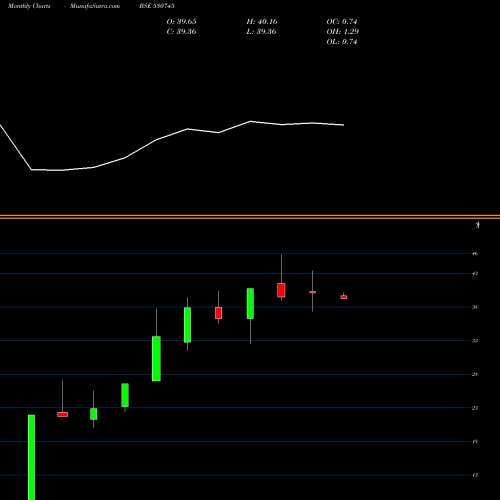
Task: Click the tallest green candle at far left
Action: 31,457
